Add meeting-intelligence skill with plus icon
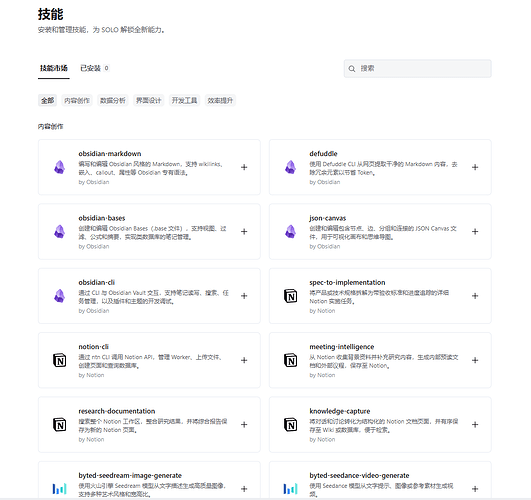This screenshot has height=500, width=531. (x=475, y=360)
